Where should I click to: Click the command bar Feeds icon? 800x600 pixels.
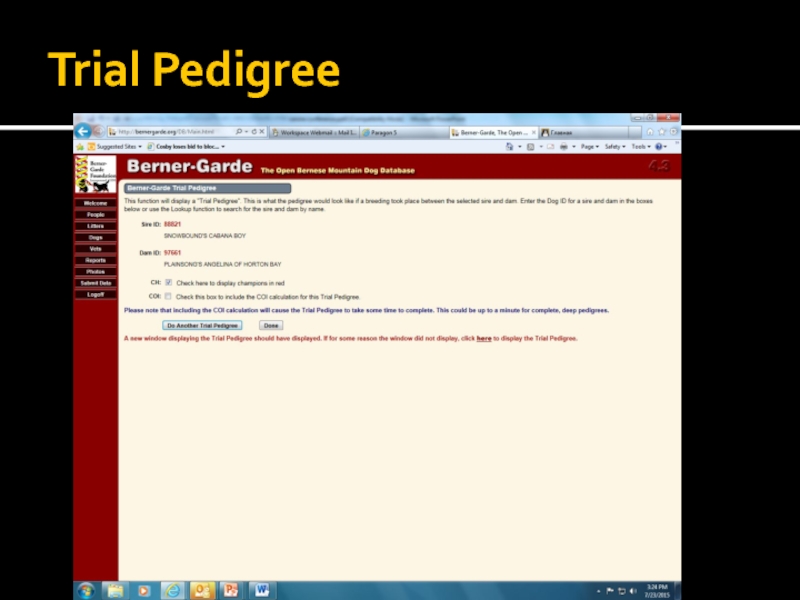(x=531, y=147)
